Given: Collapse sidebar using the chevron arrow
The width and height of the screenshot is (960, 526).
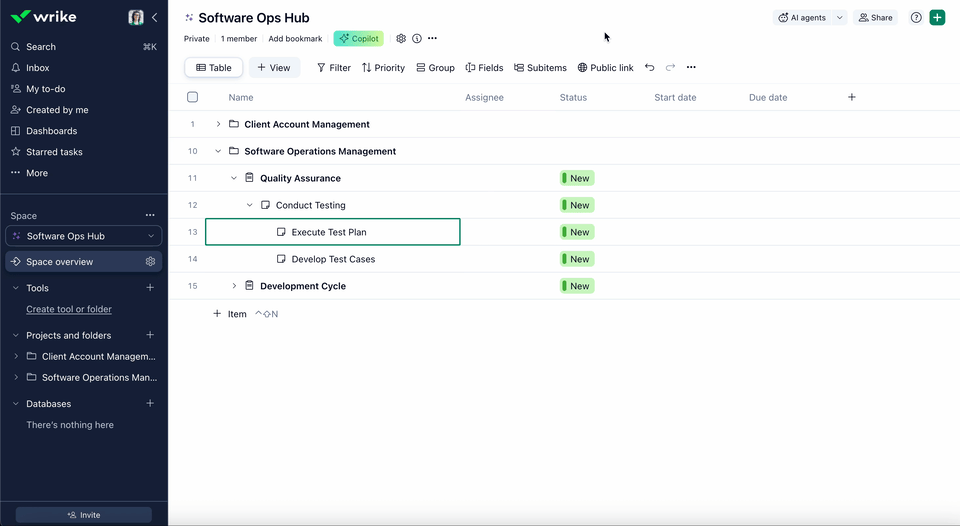Looking at the screenshot, I should 155,18.
